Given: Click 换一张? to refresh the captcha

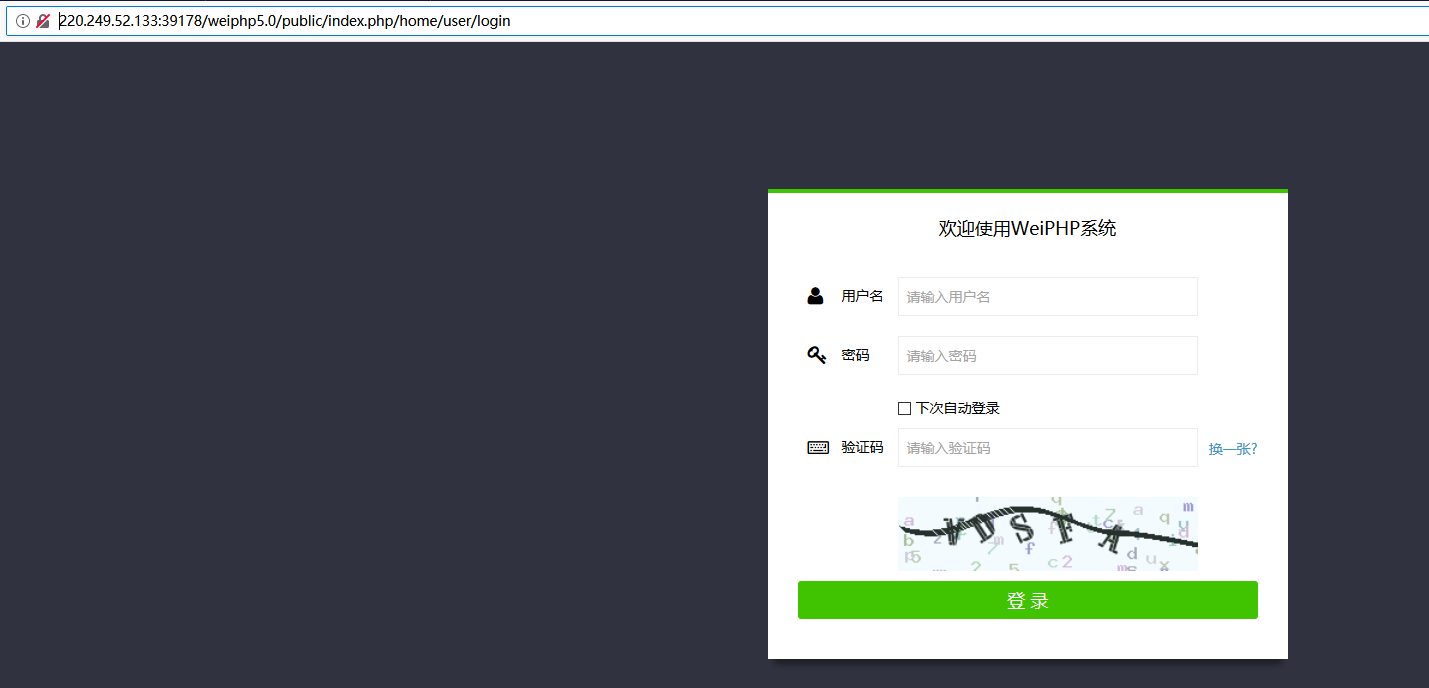Looking at the screenshot, I should (x=1232, y=448).
